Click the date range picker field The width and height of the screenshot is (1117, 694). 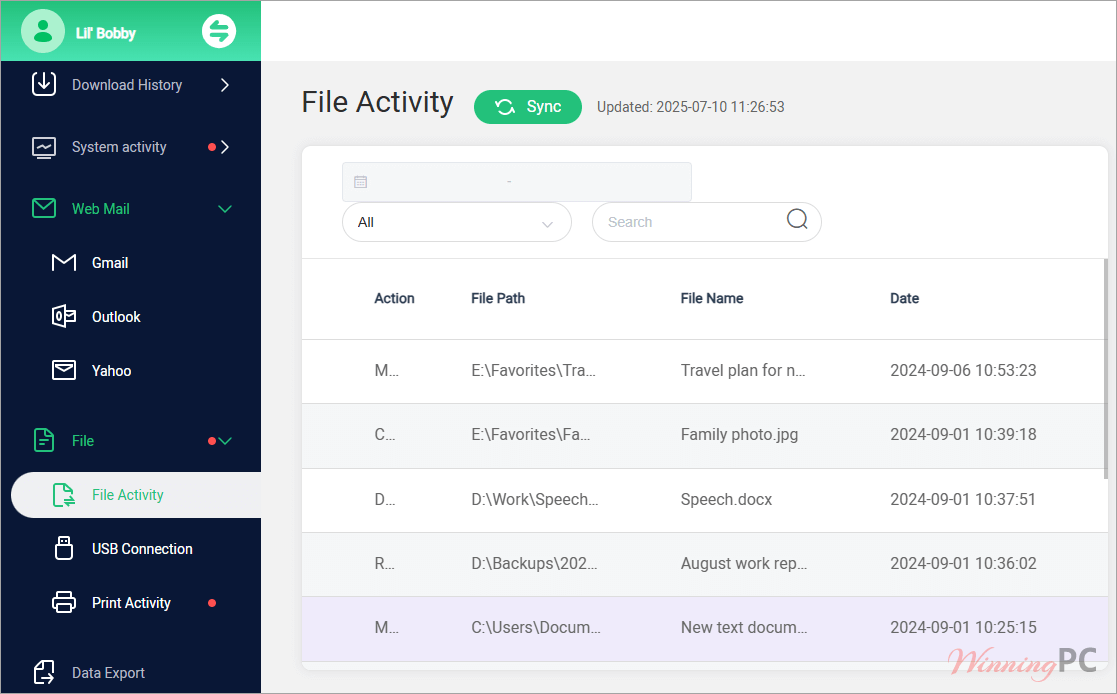point(516,182)
